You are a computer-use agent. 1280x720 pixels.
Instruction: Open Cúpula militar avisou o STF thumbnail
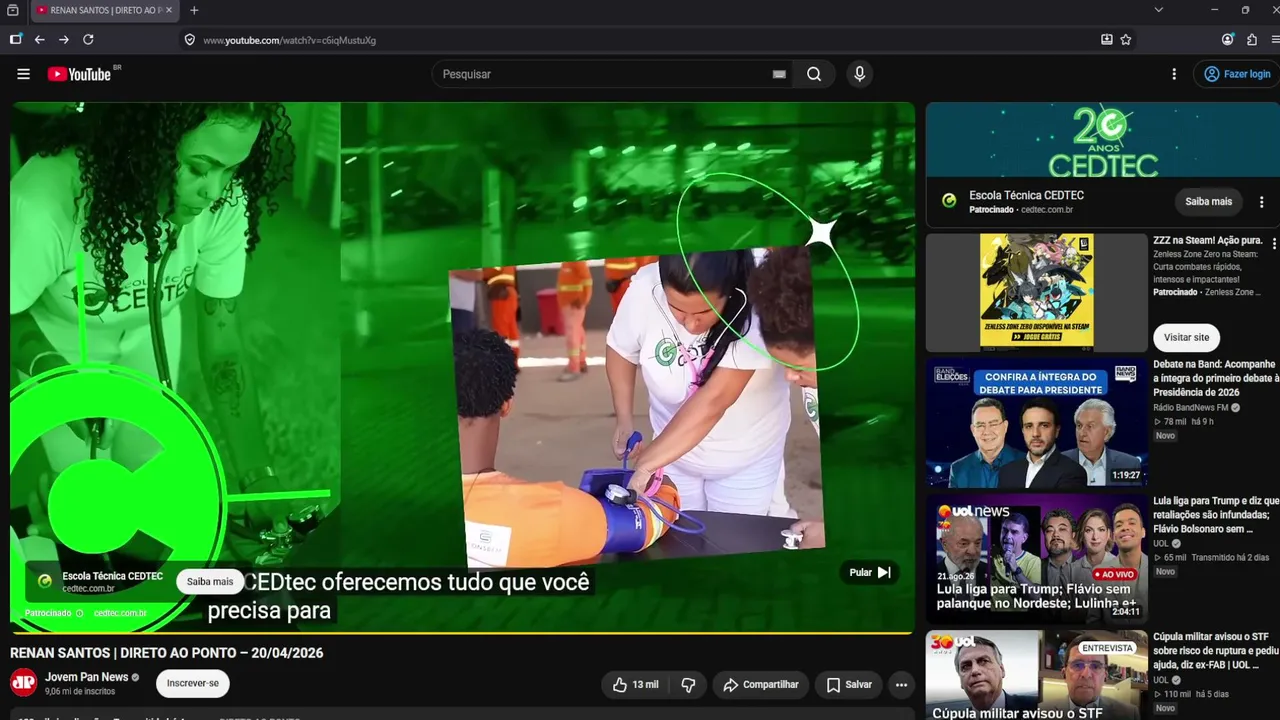(1037, 675)
